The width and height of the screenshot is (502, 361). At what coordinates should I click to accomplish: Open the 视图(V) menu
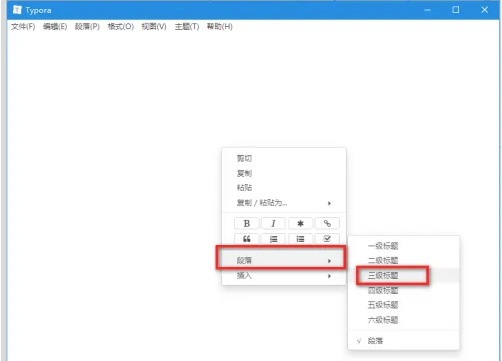point(154,26)
